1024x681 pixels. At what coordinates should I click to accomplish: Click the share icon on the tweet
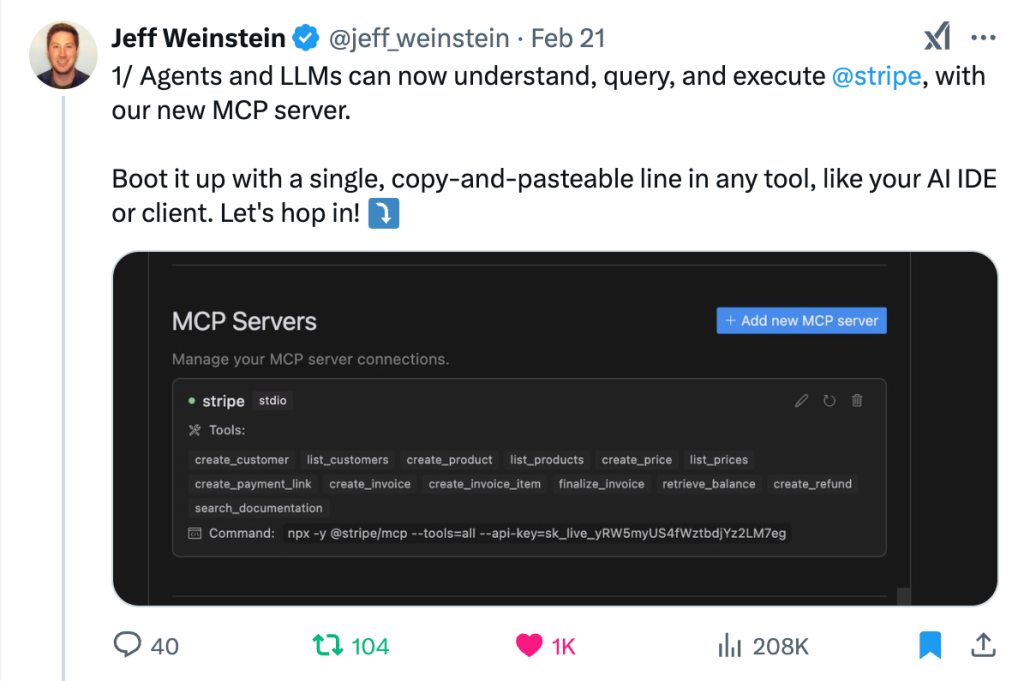click(x=985, y=646)
